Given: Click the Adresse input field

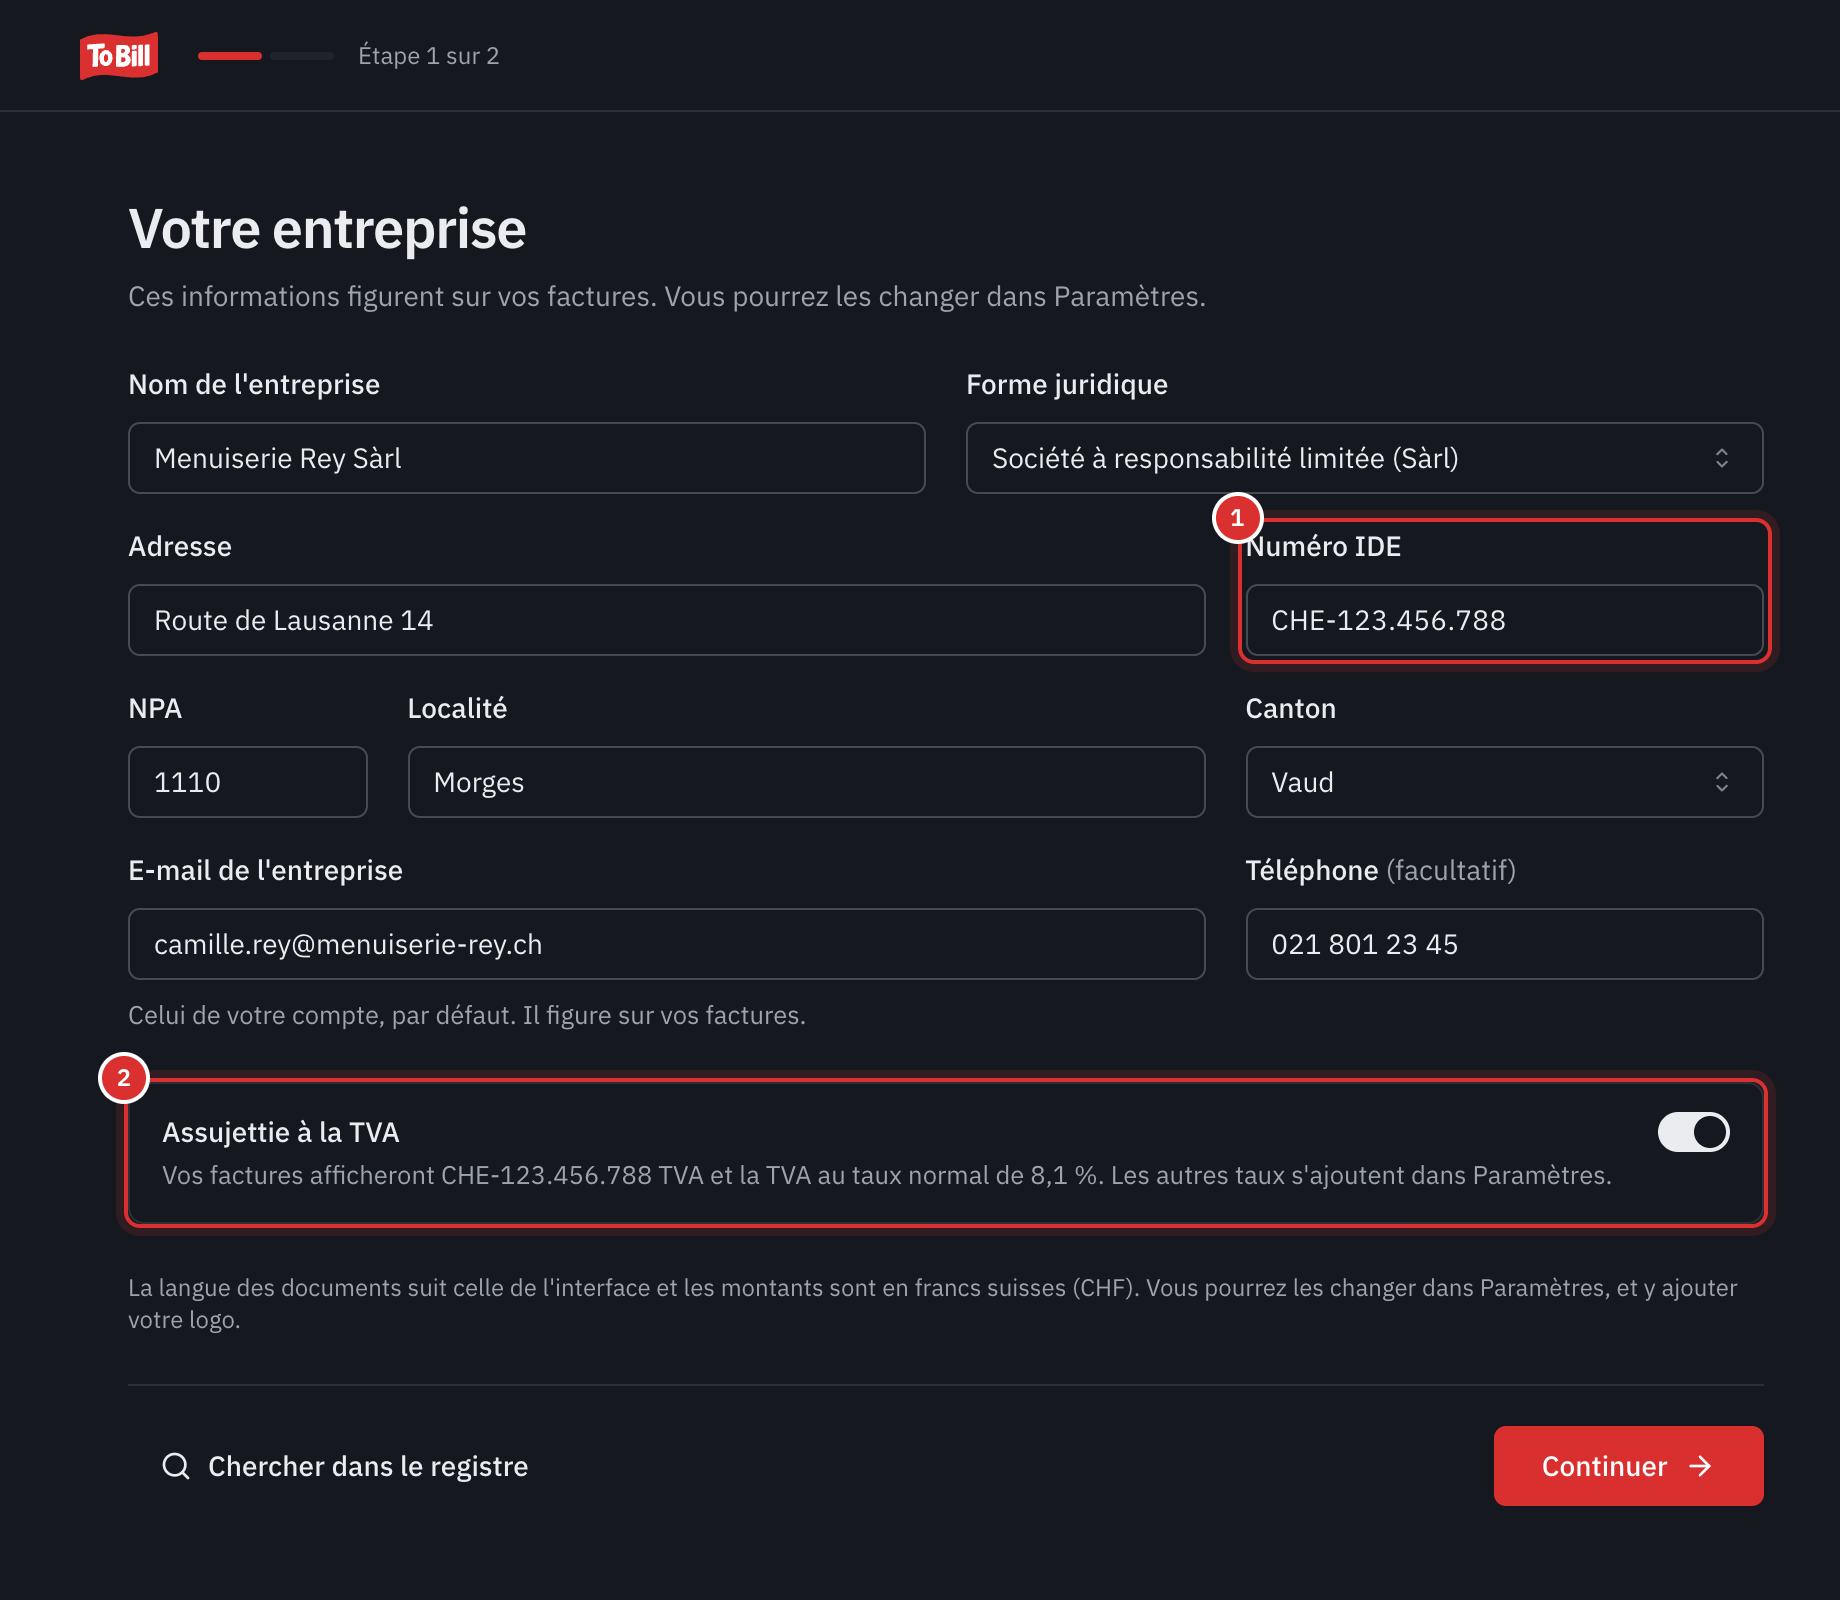Looking at the screenshot, I should pyautogui.click(x=667, y=620).
